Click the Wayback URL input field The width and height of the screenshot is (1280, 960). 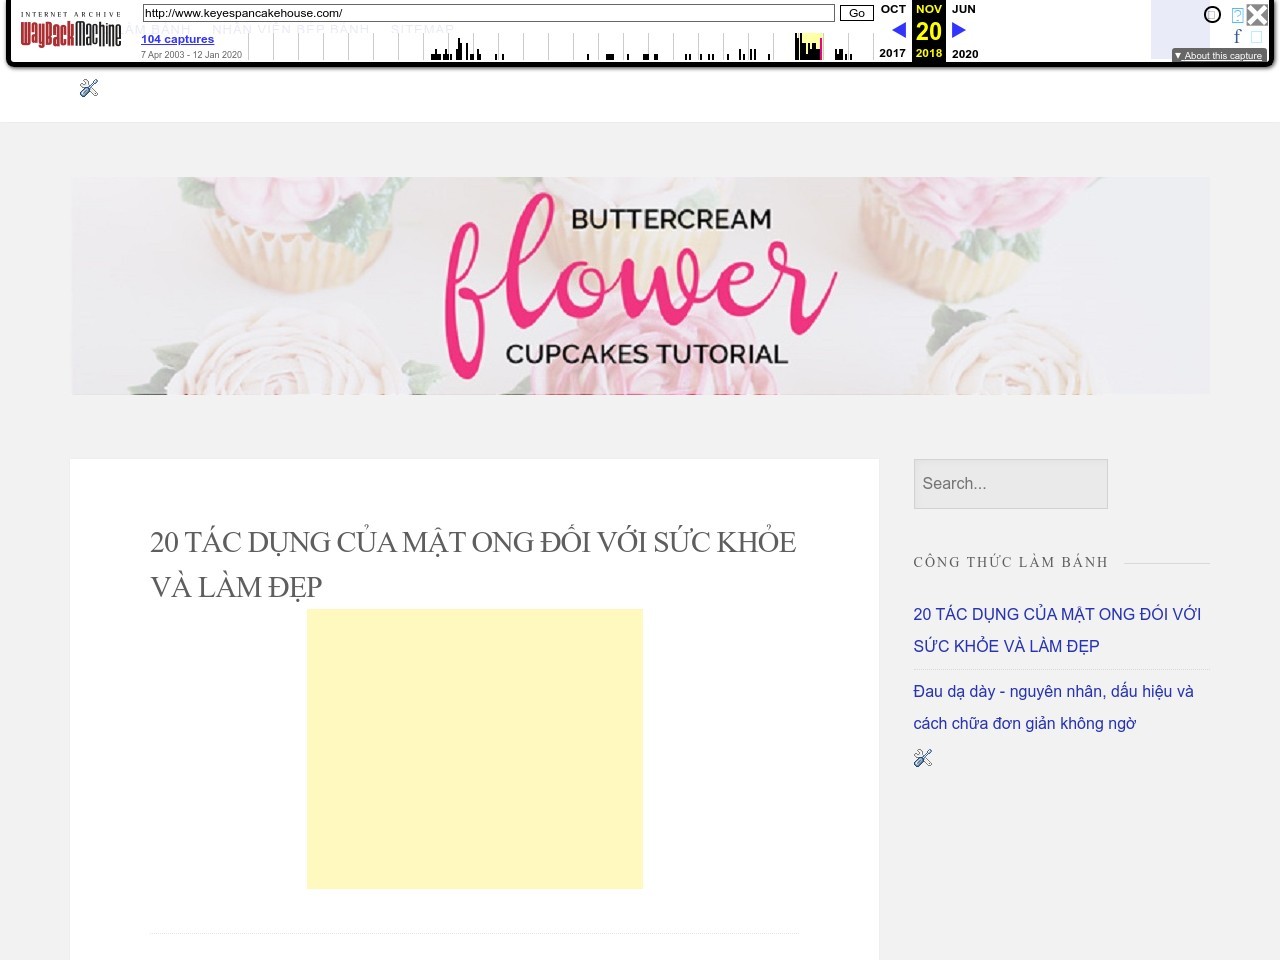pos(488,13)
